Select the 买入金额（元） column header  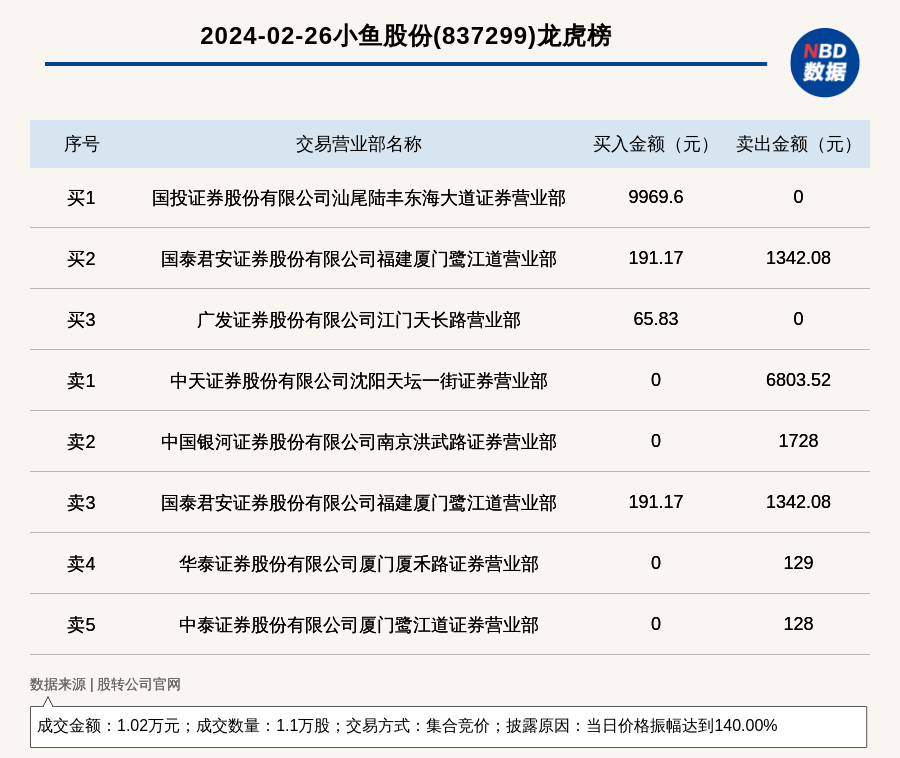[655, 144]
